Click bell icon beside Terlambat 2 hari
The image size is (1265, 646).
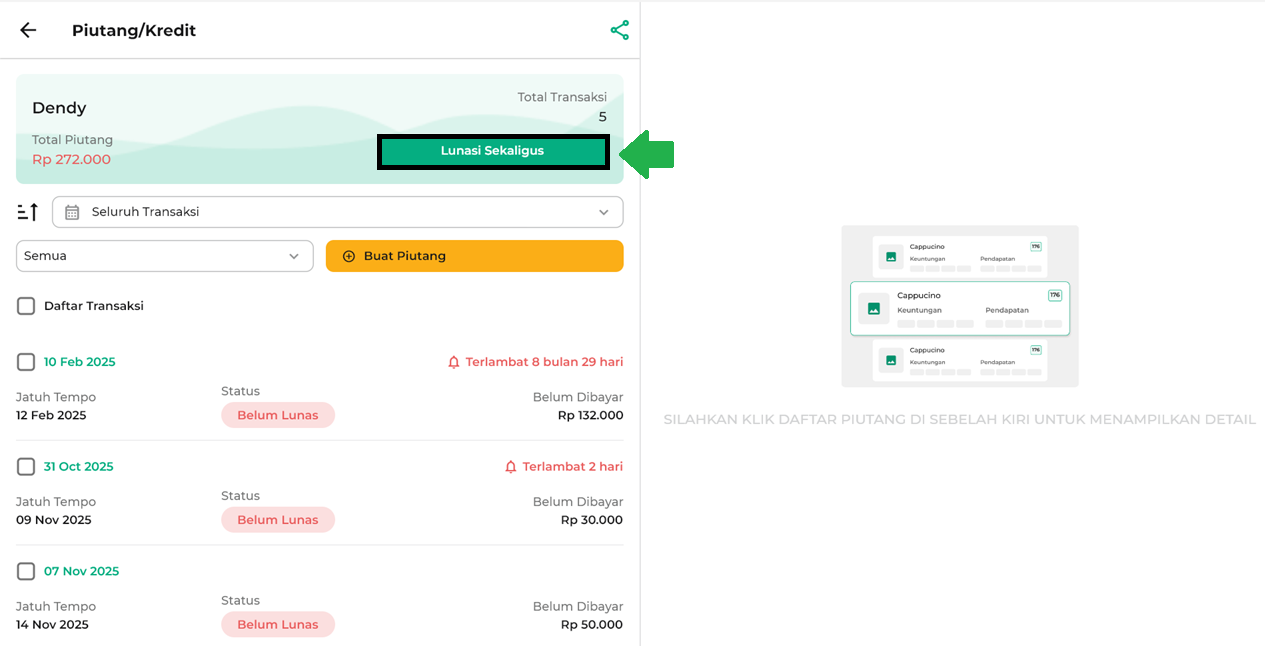511,467
